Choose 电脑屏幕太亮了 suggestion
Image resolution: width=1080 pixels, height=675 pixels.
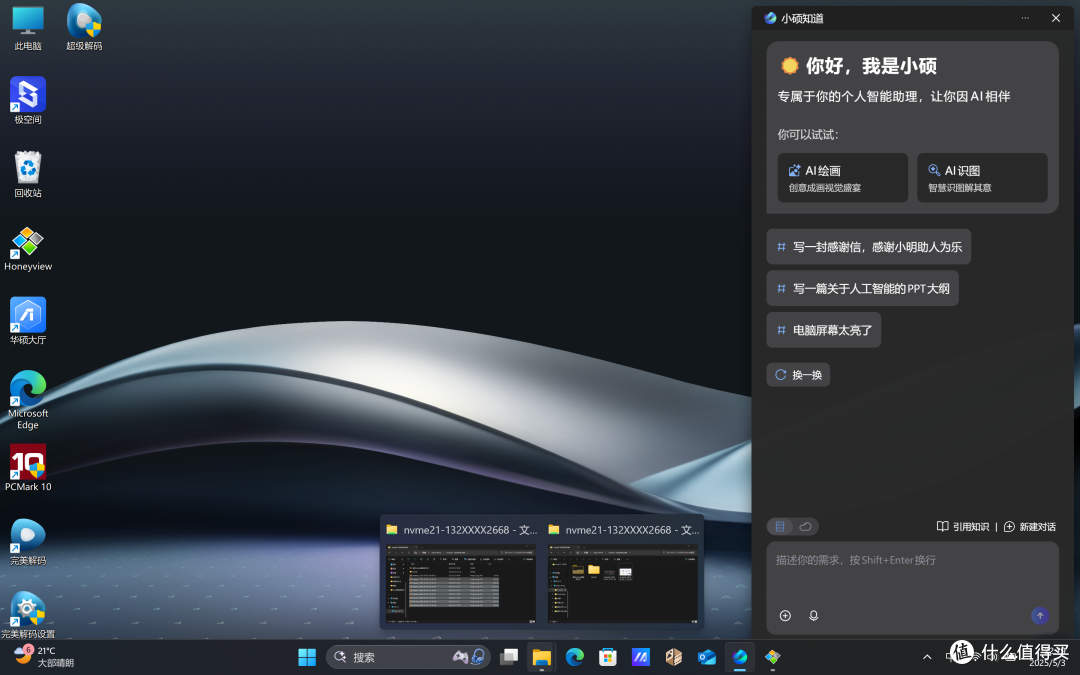(x=824, y=330)
